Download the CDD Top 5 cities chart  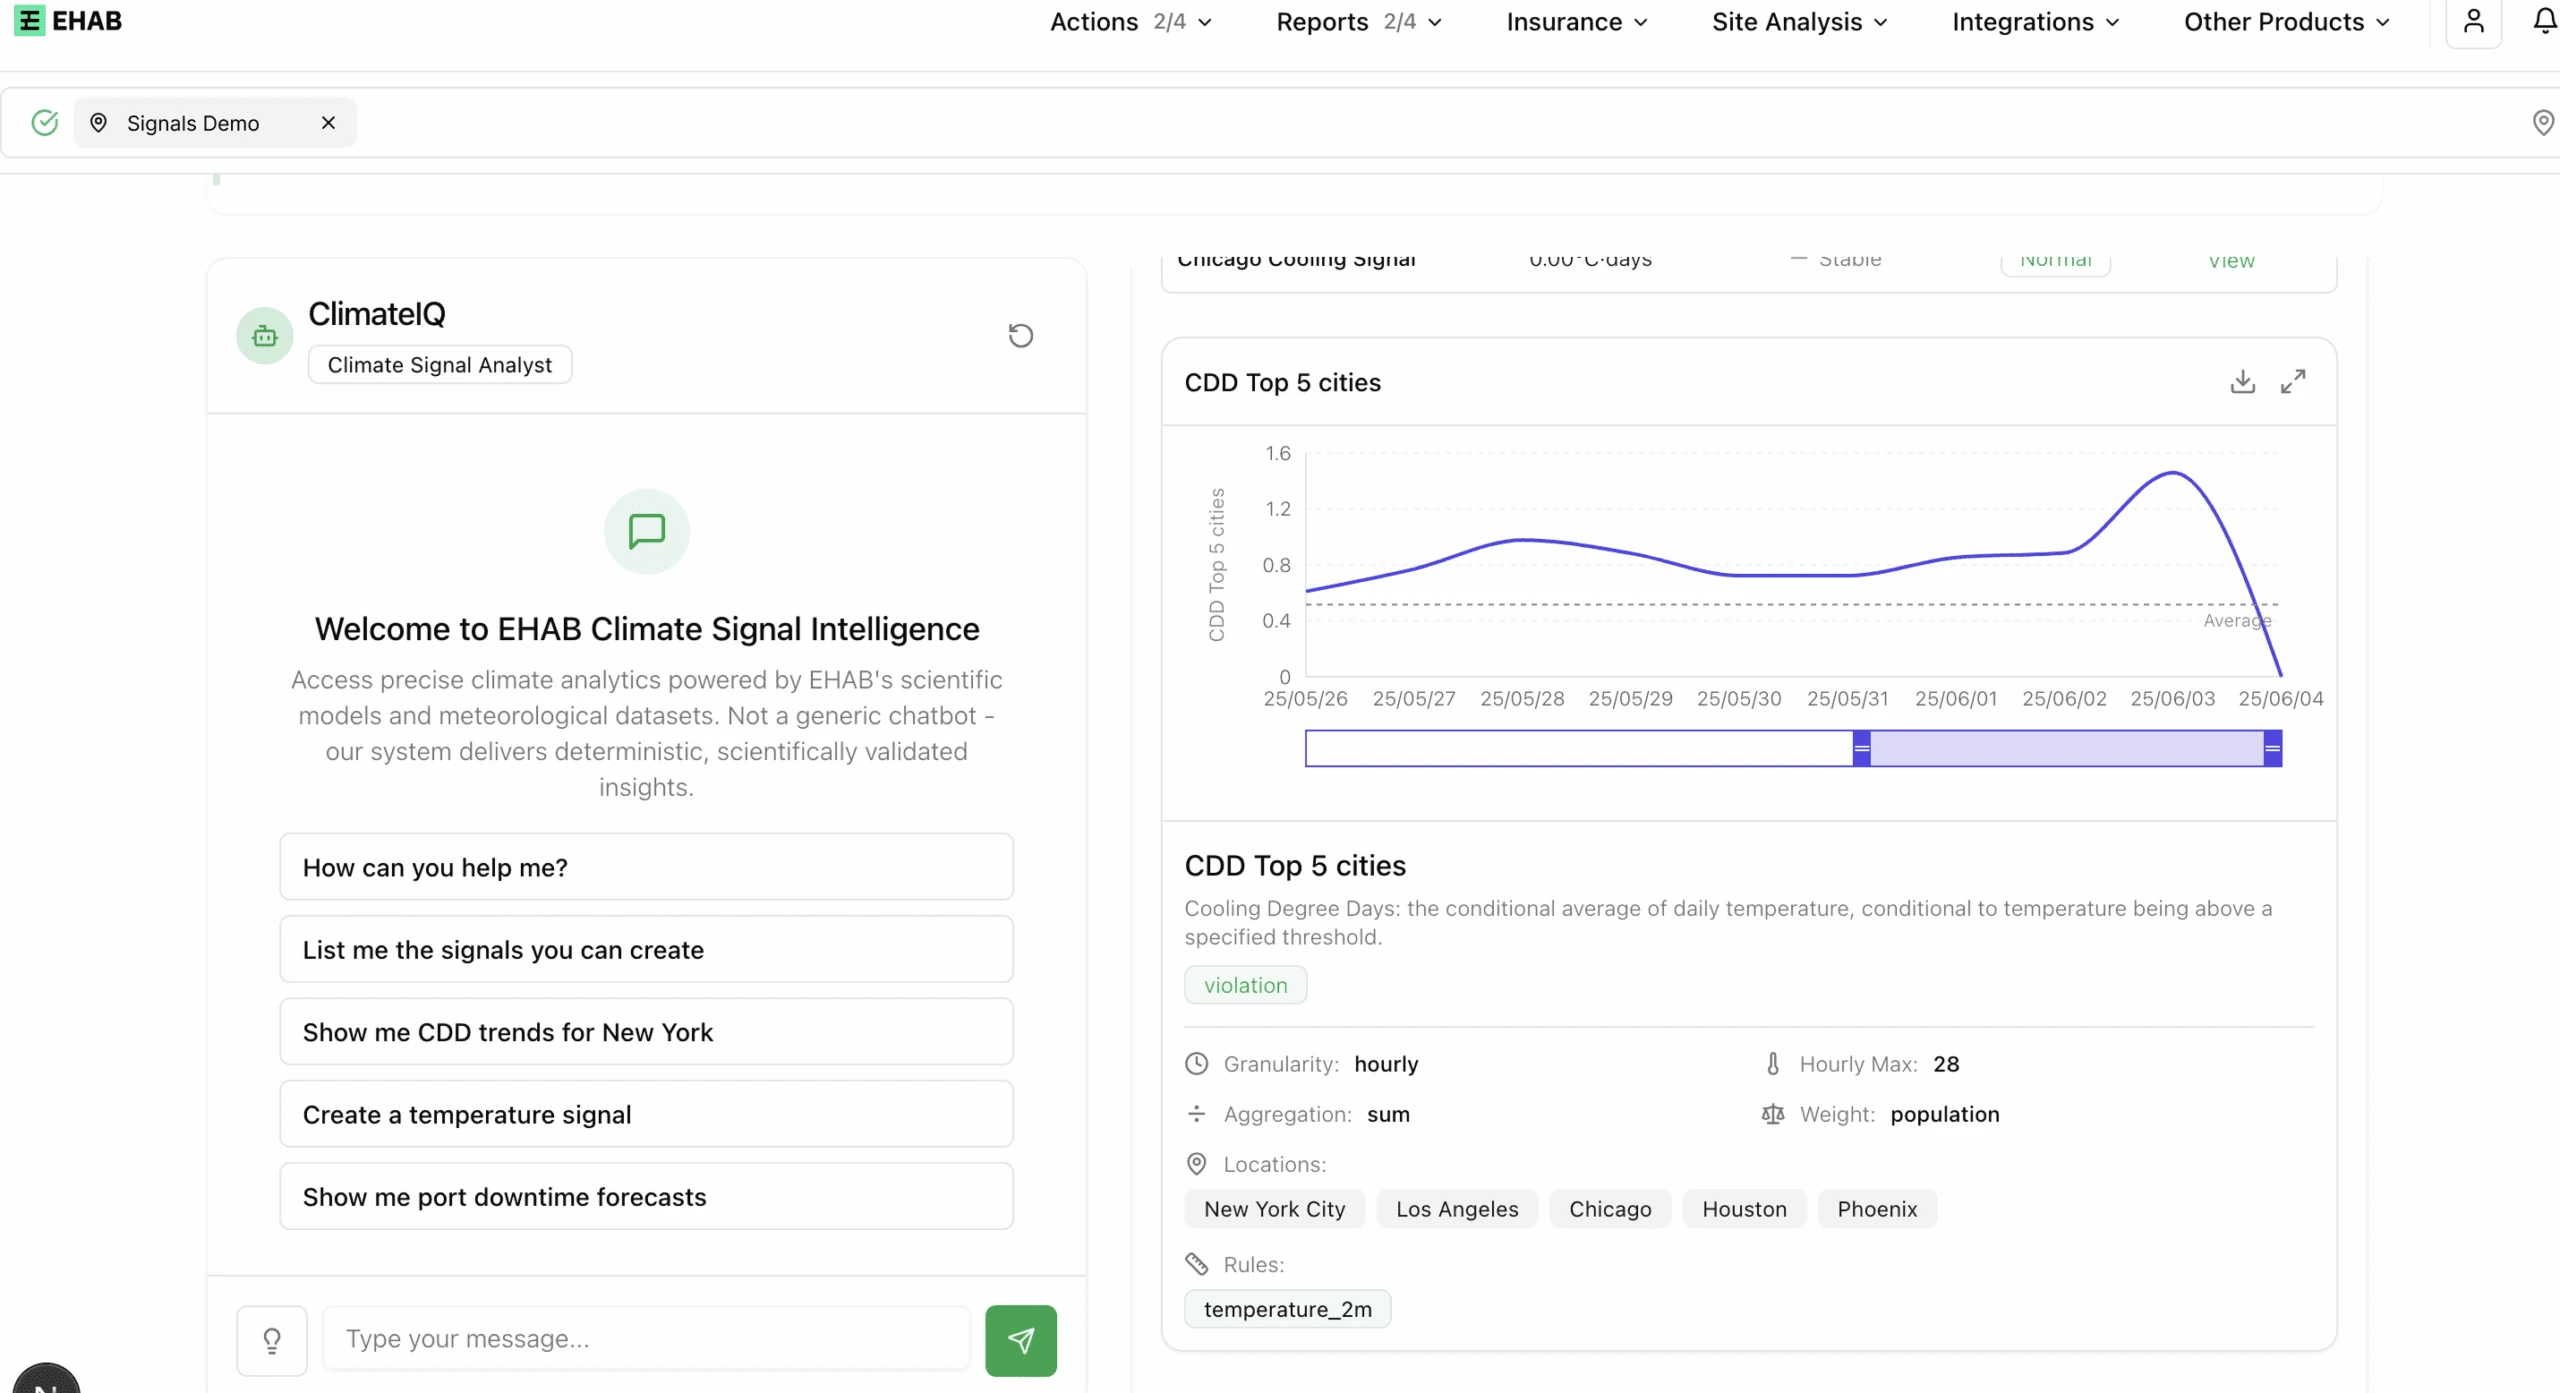[2242, 382]
